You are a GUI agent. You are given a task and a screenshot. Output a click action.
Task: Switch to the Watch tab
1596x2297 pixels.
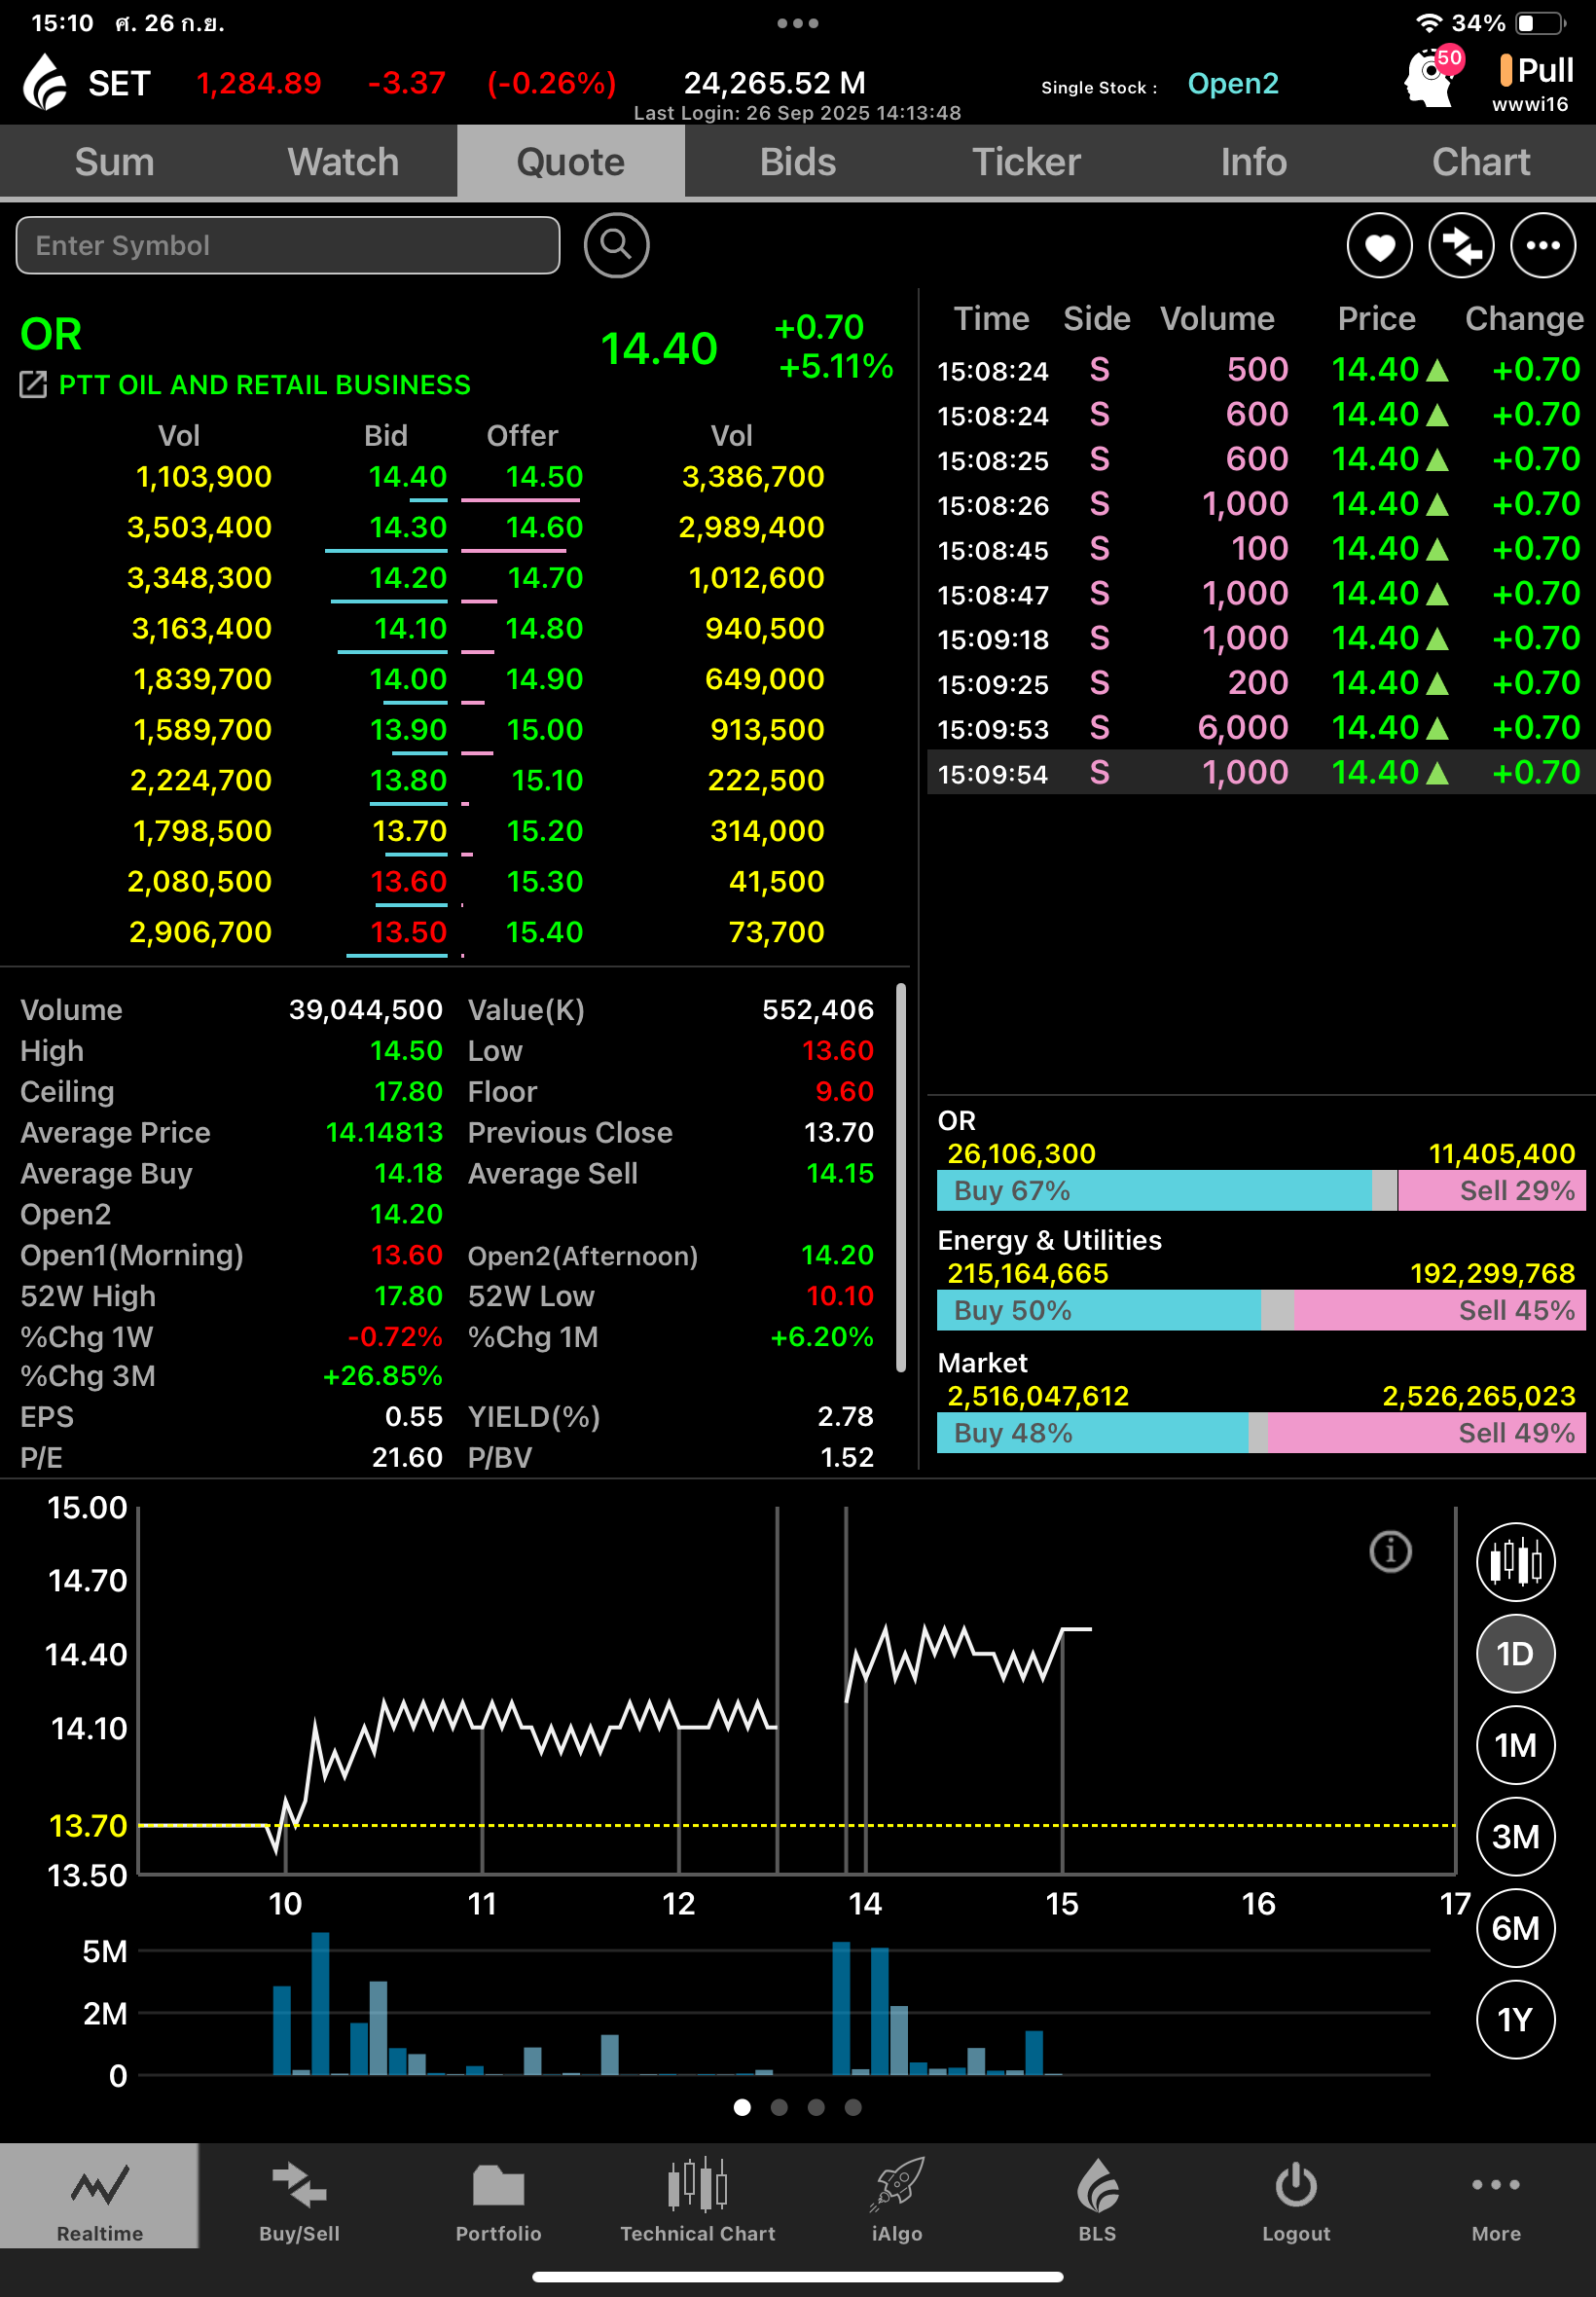tap(343, 162)
